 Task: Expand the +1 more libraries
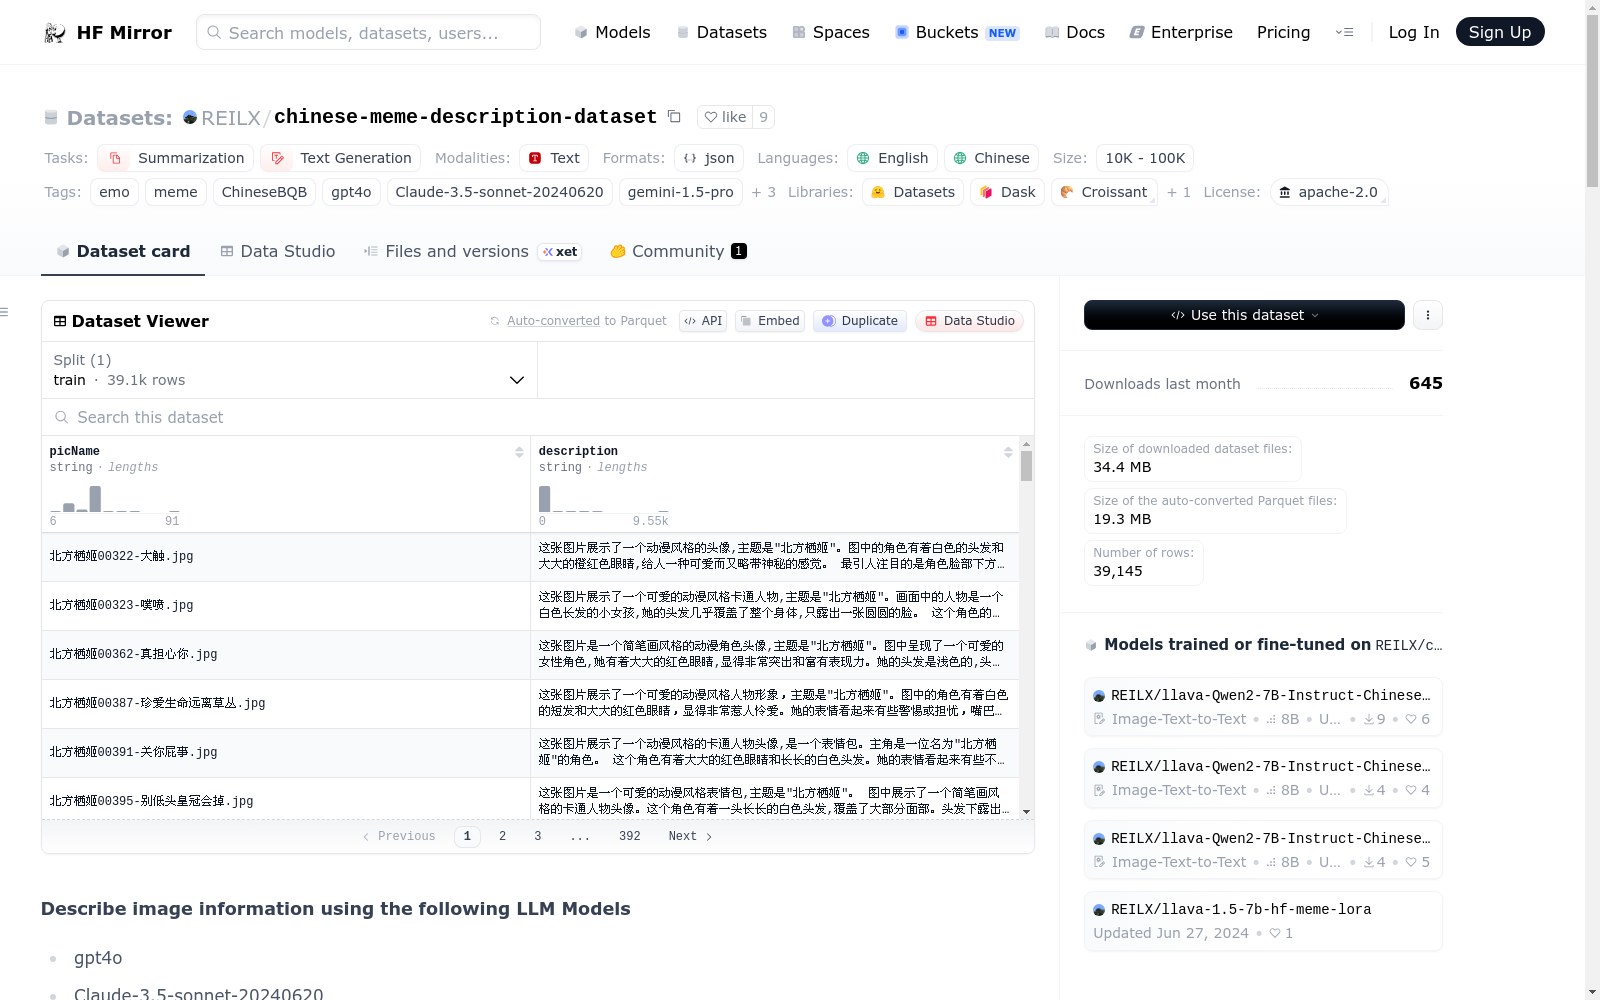coord(1179,192)
